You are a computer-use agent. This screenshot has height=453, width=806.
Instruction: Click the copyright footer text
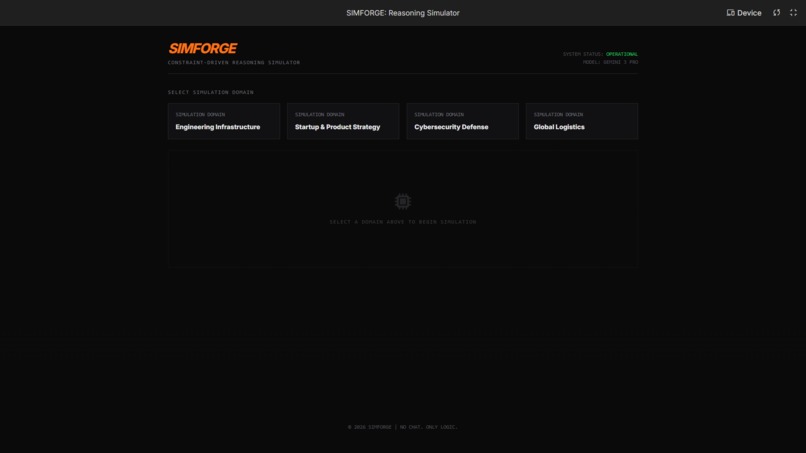402,427
